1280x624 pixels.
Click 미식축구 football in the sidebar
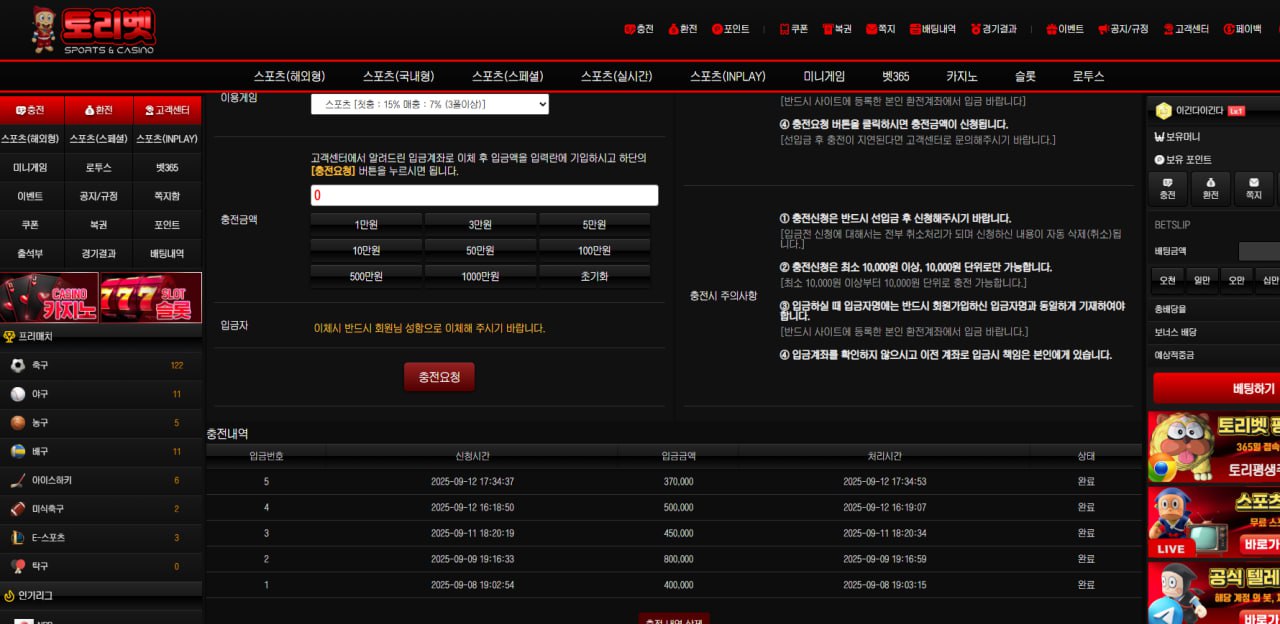coord(18,509)
